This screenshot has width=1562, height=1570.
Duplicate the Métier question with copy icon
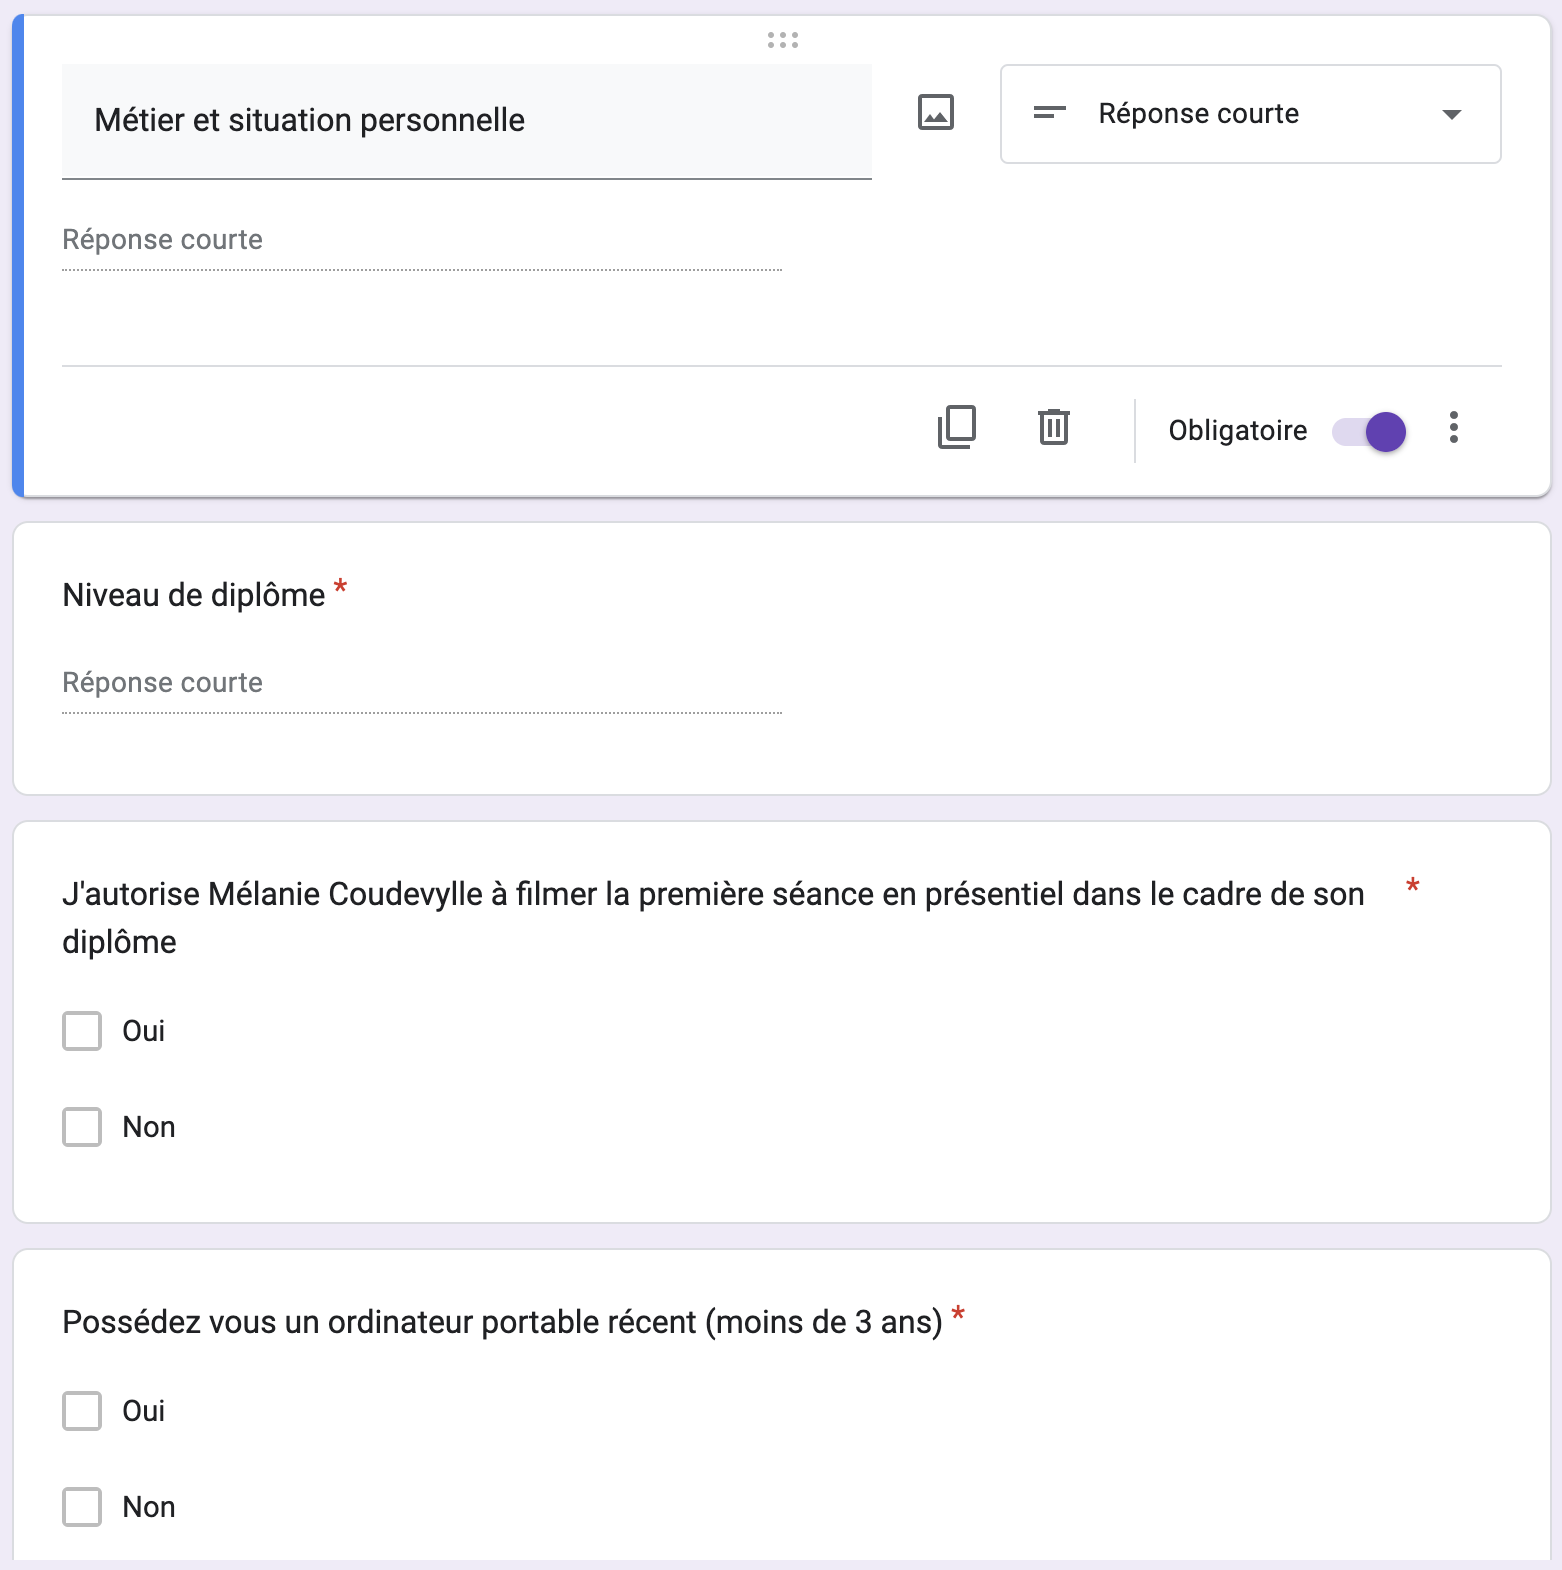956,428
